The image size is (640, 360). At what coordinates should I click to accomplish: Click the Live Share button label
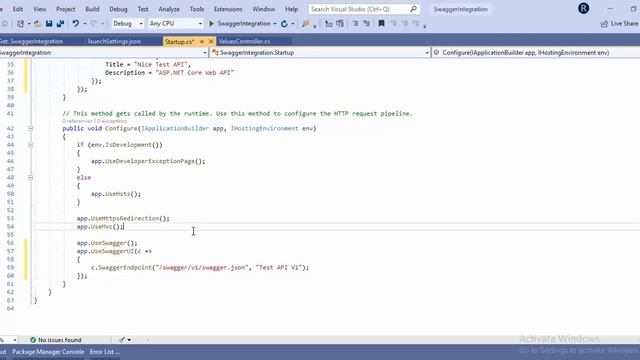pyautogui.click(x=624, y=24)
